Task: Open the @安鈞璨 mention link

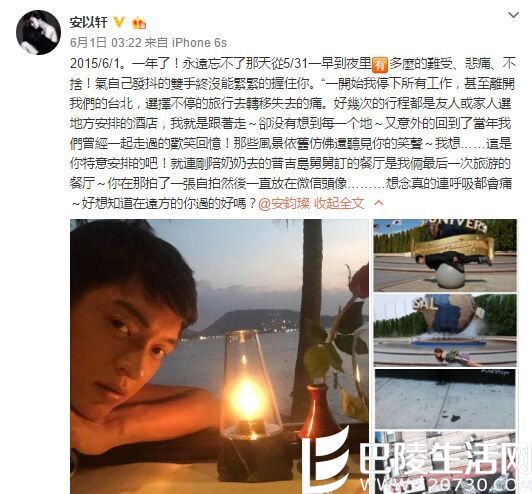Action: click(x=284, y=203)
